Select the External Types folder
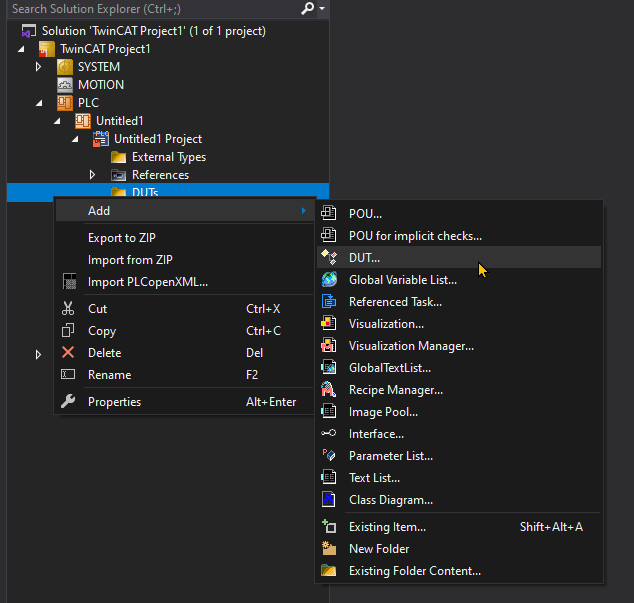Image resolution: width=634 pixels, height=603 pixels. [169, 157]
